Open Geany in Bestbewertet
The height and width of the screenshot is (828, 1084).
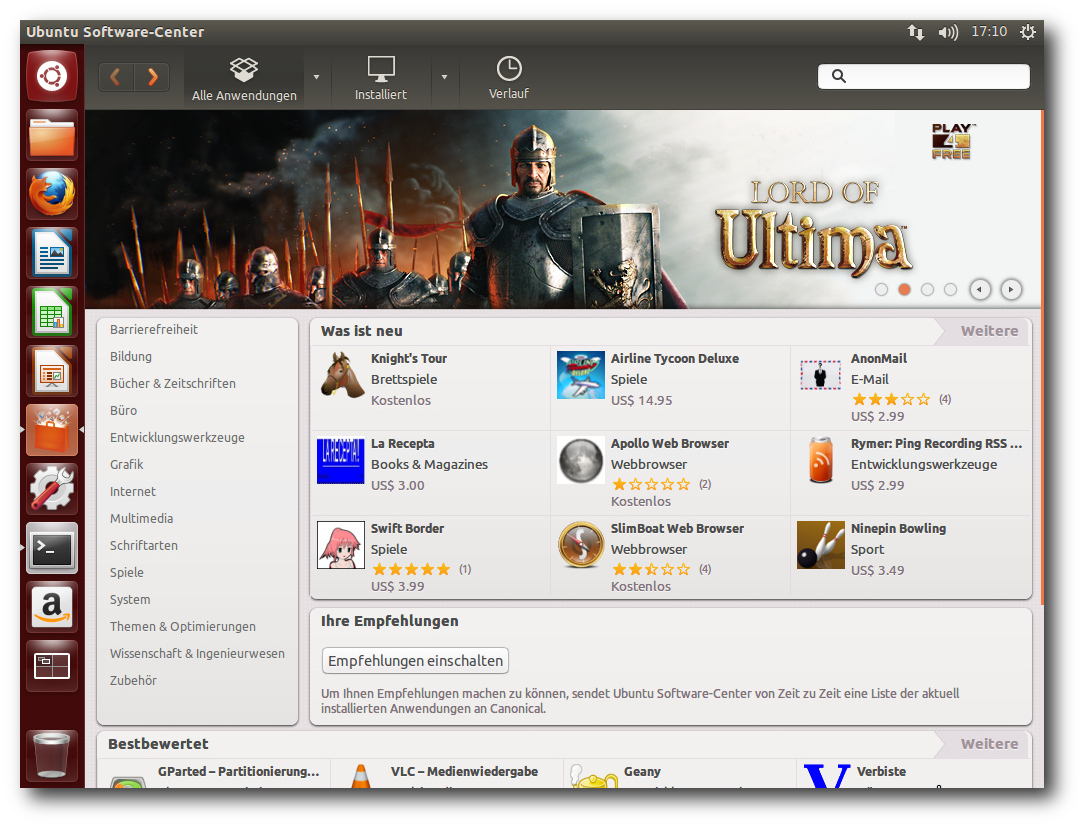[680, 773]
